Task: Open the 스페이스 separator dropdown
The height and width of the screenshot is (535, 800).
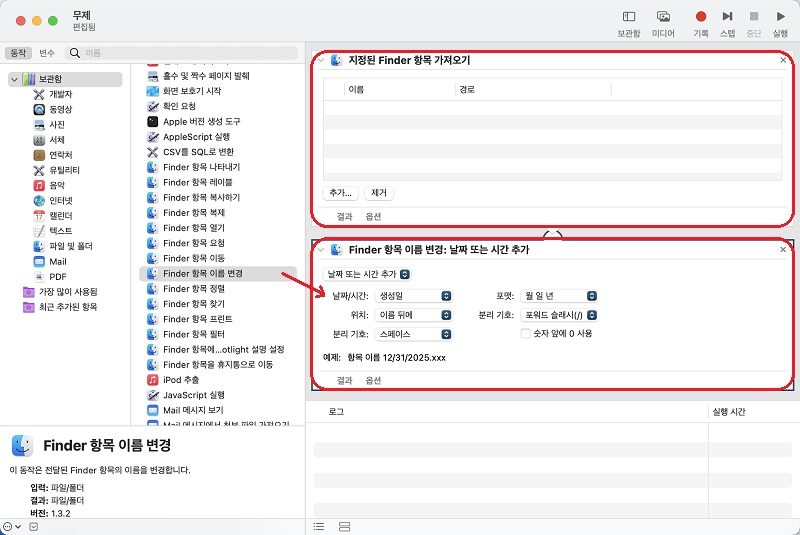Action: [413, 334]
